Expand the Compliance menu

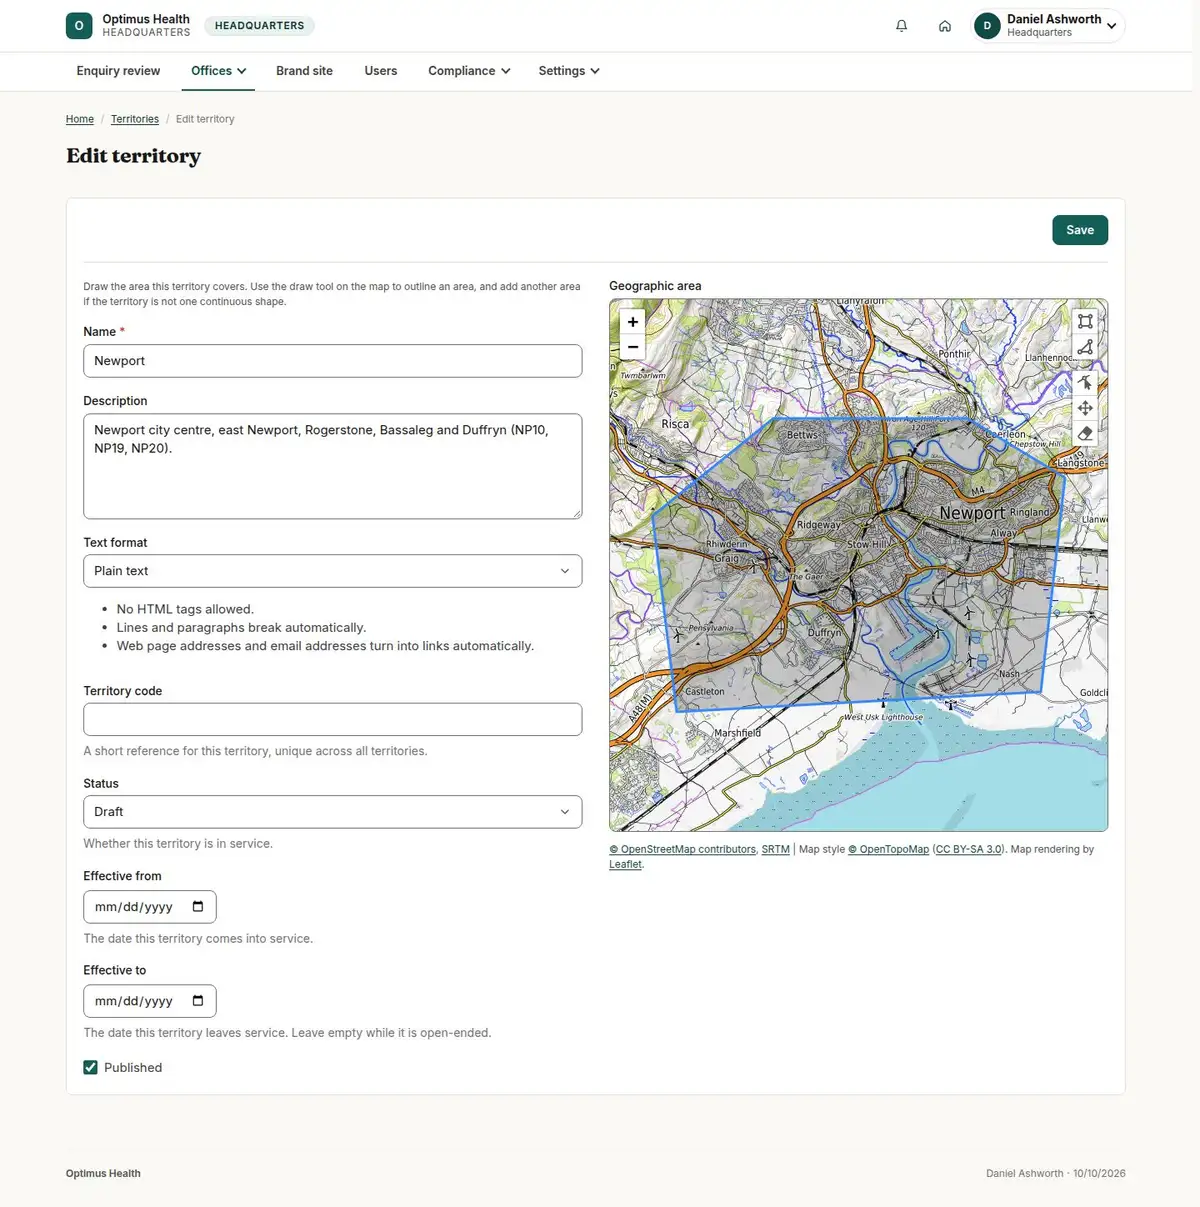point(469,71)
